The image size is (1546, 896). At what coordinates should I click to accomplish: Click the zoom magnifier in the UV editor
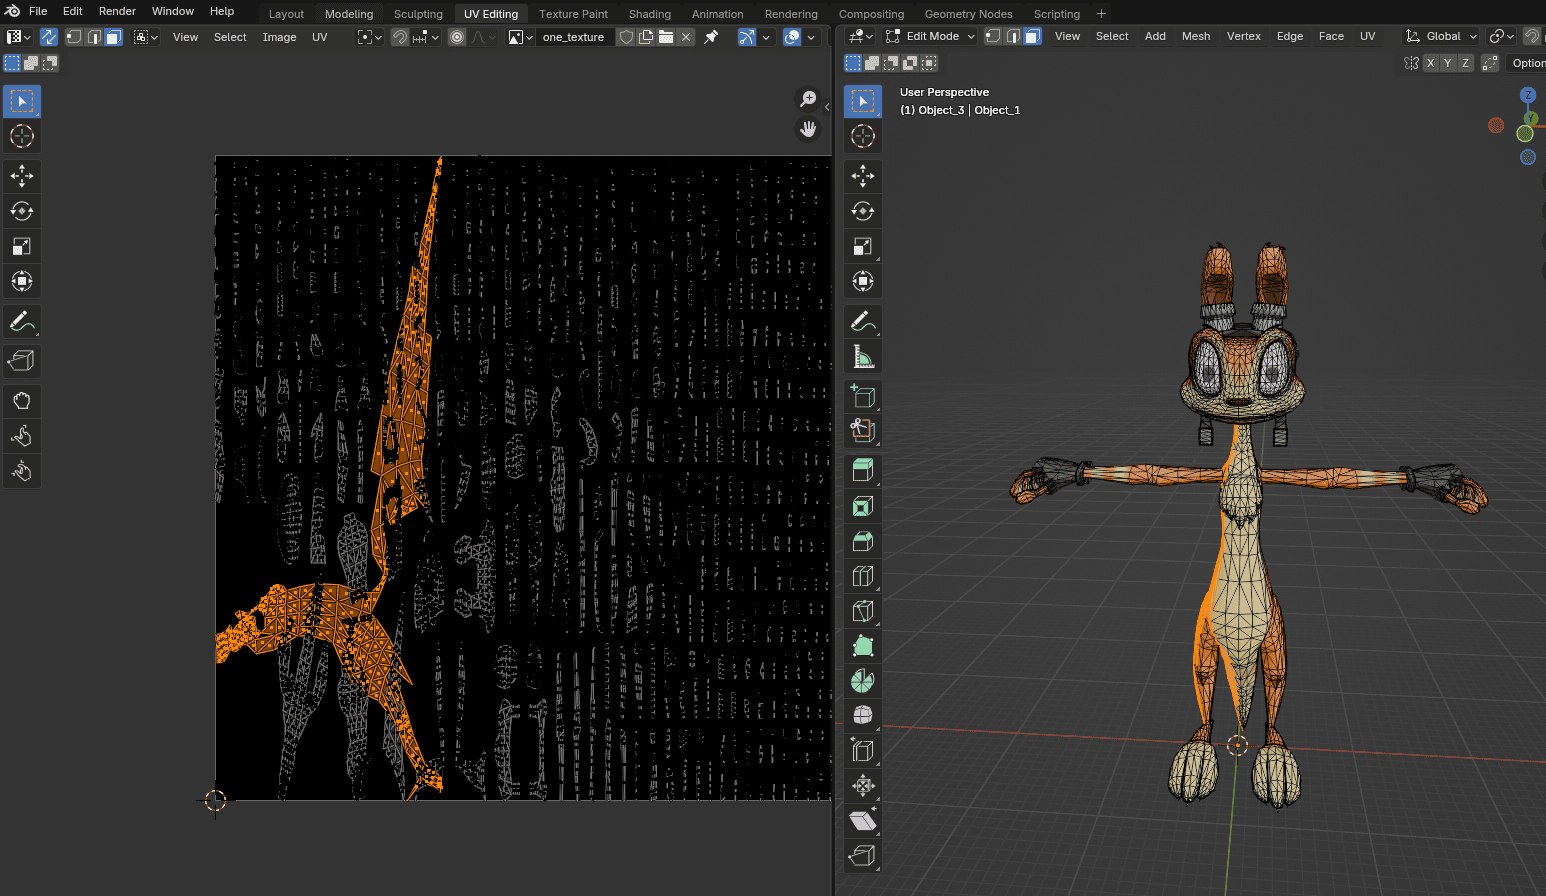point(808,99)
